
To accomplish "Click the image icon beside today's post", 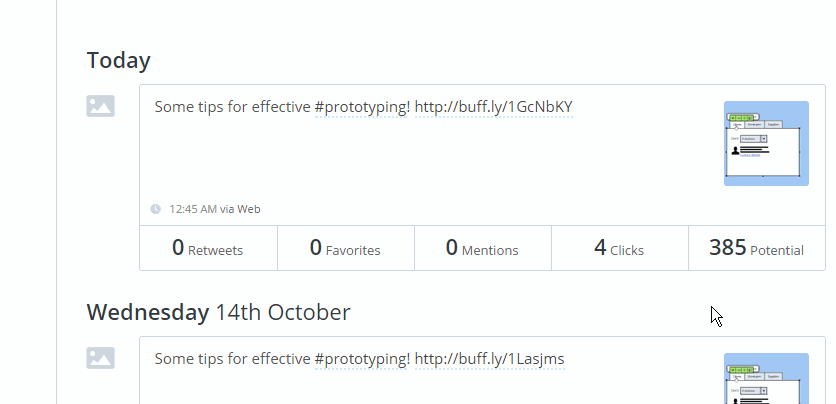I will [x=101, y=106].
